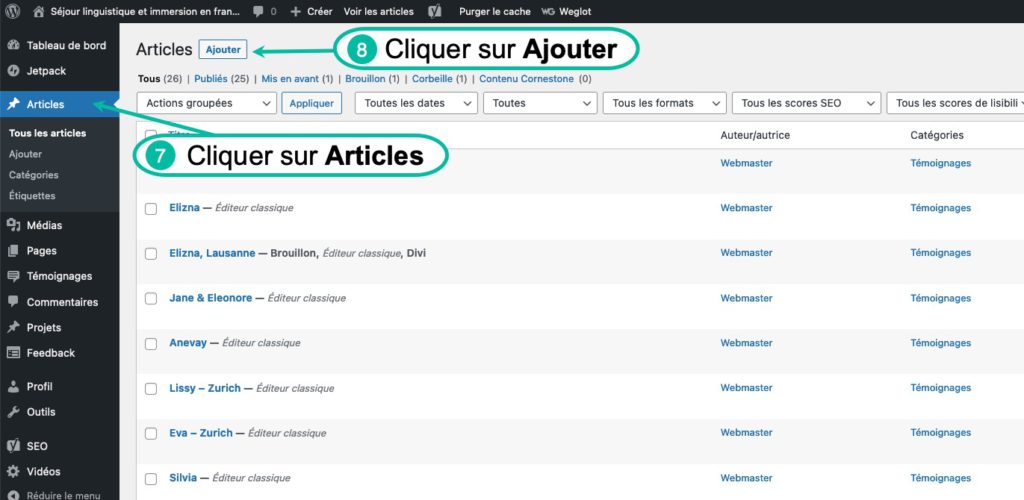Select the Jane & Eleonore article checkbox
Screen dimensions: 1024x500
(x=151, y=299)
